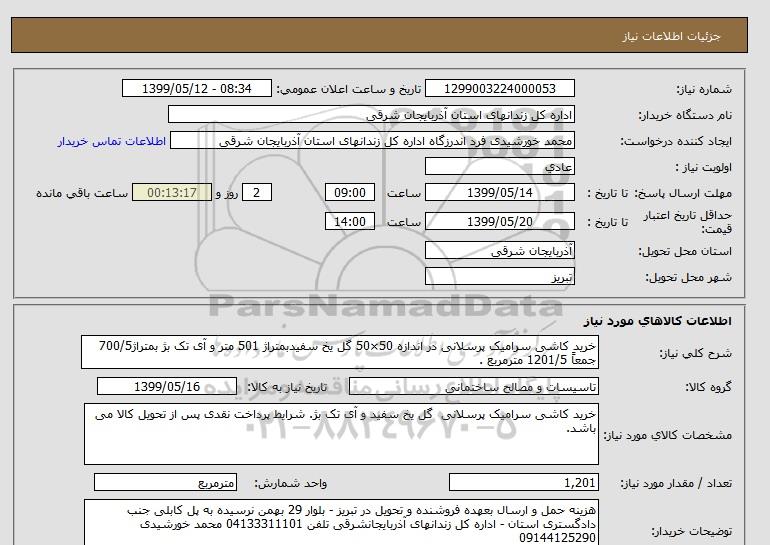
Task: Select the request creator field محمد خورشیدی فرد
Action: pos(372,141)
